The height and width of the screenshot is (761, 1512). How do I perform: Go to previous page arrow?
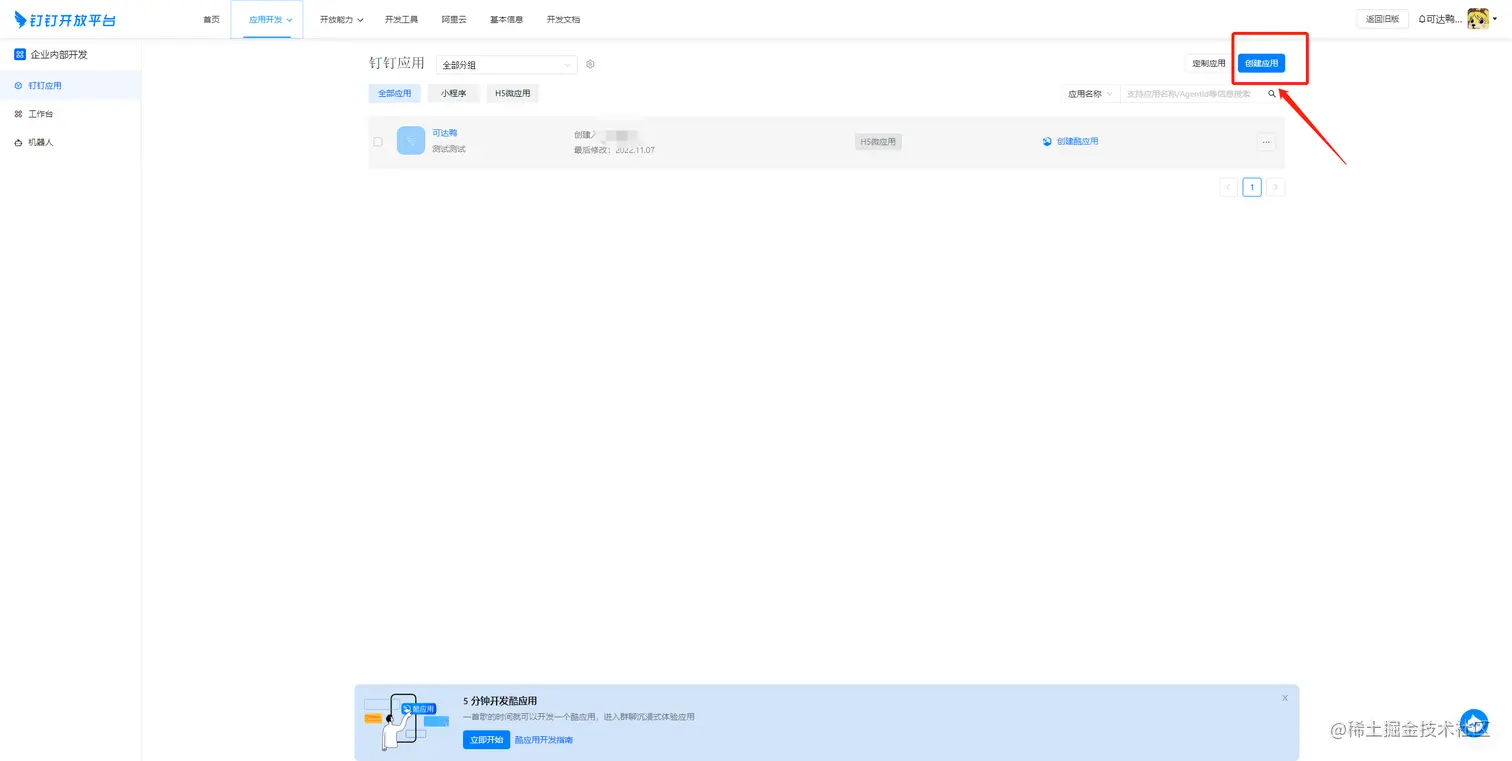[1228, 187]
